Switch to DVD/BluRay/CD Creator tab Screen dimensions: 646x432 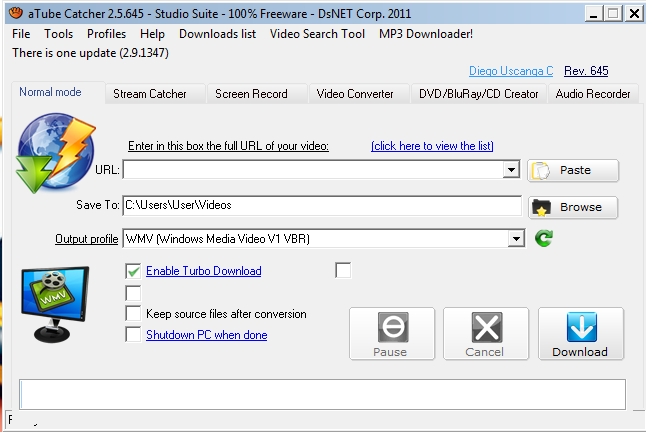(479, 94)
